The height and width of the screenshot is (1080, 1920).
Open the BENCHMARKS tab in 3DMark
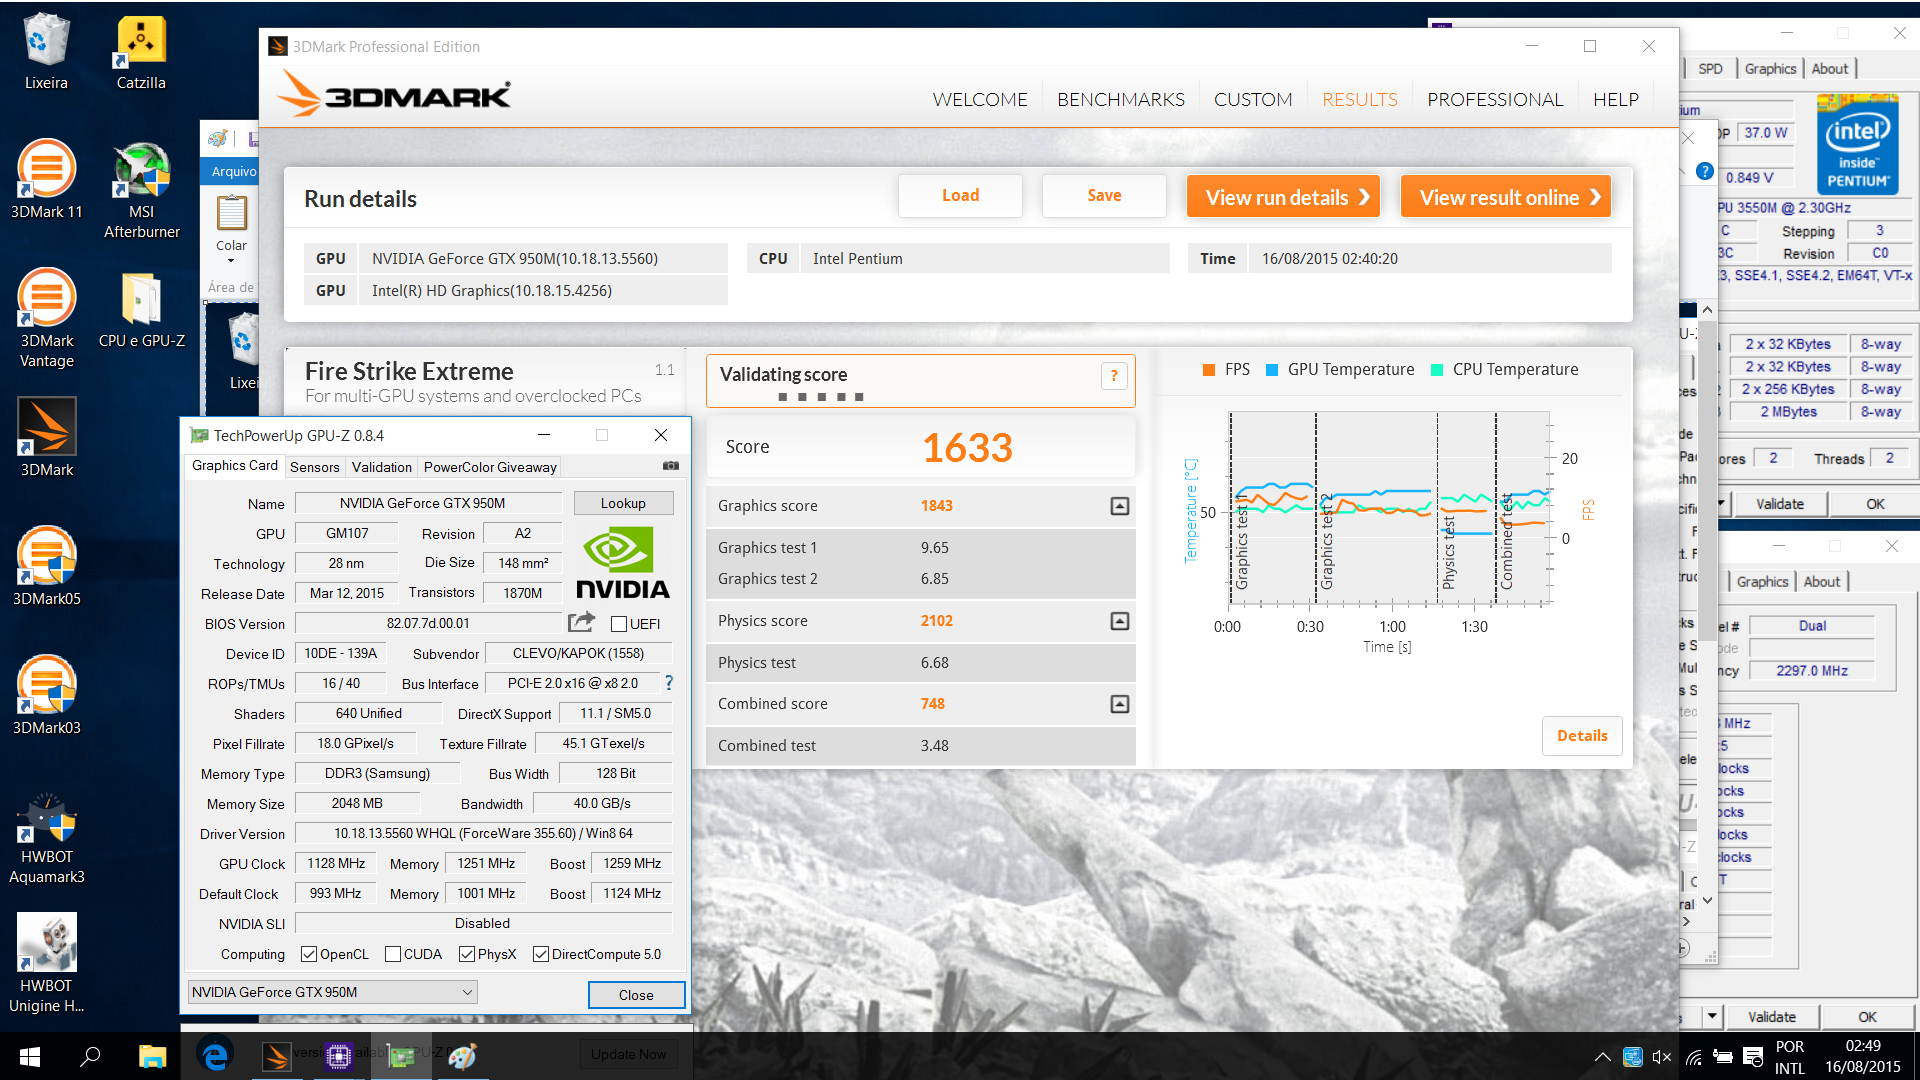[x=1121, y=99]
